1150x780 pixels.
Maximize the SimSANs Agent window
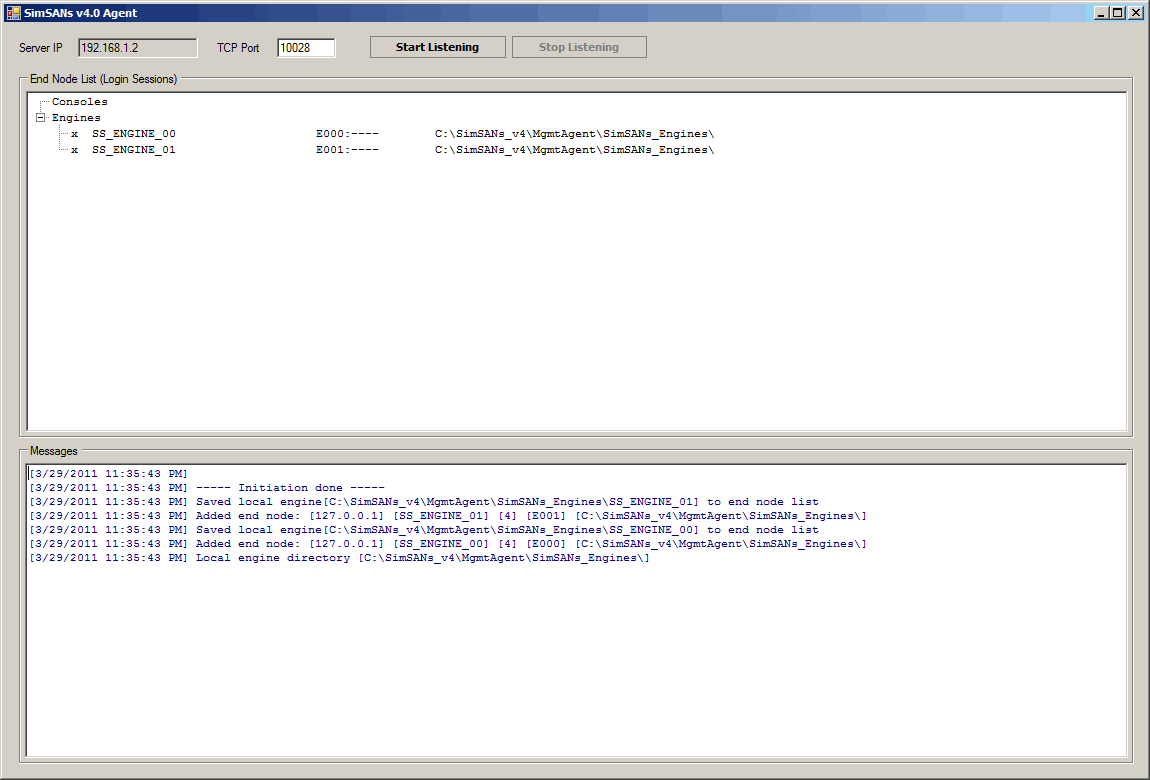coord(1118,13)
